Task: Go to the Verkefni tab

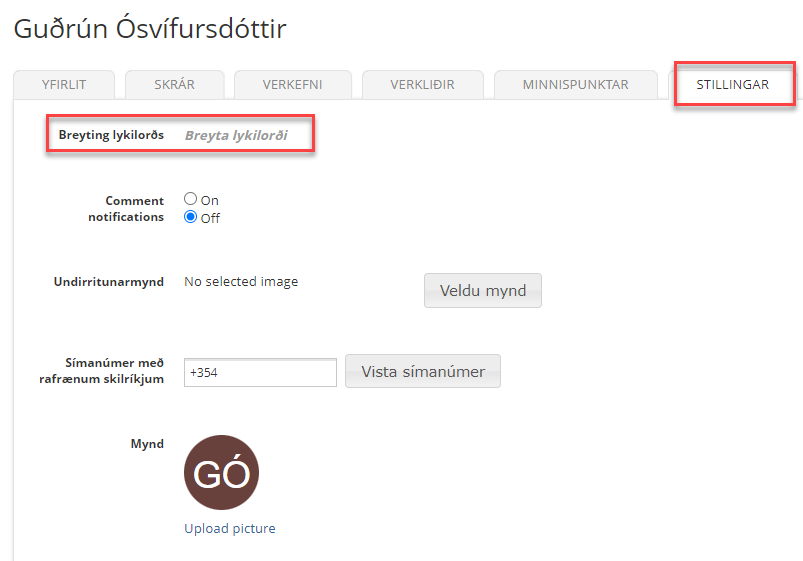Action: click(292, 85)
